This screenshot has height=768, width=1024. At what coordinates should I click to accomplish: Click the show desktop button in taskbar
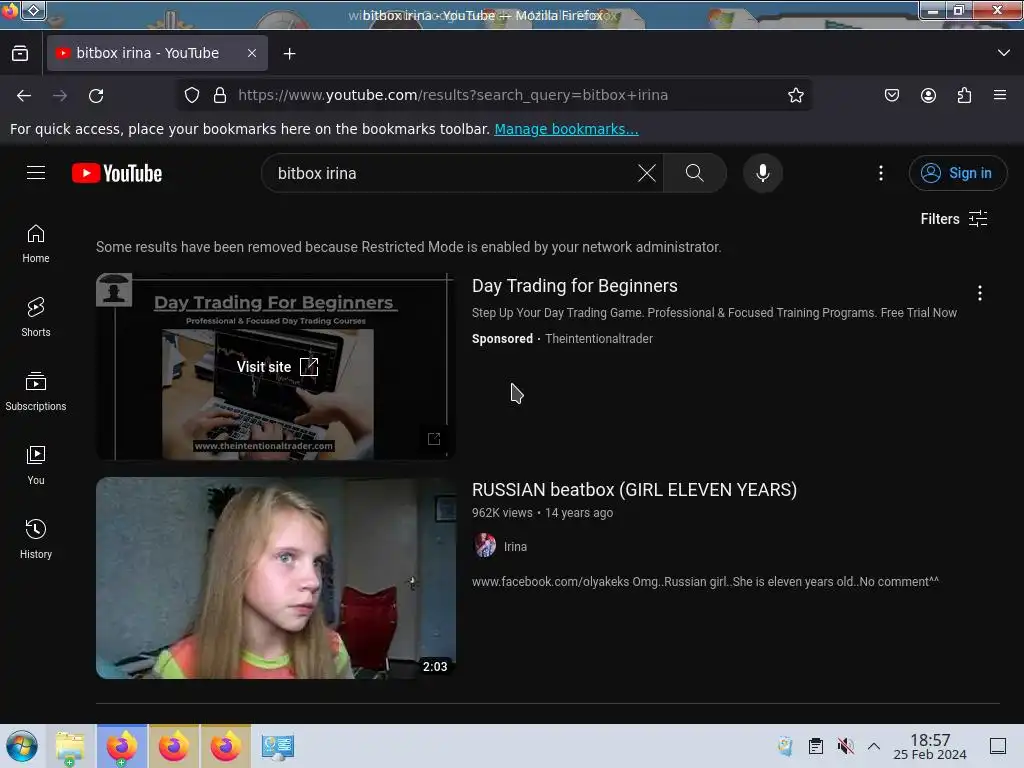click(x=998, y=746)
